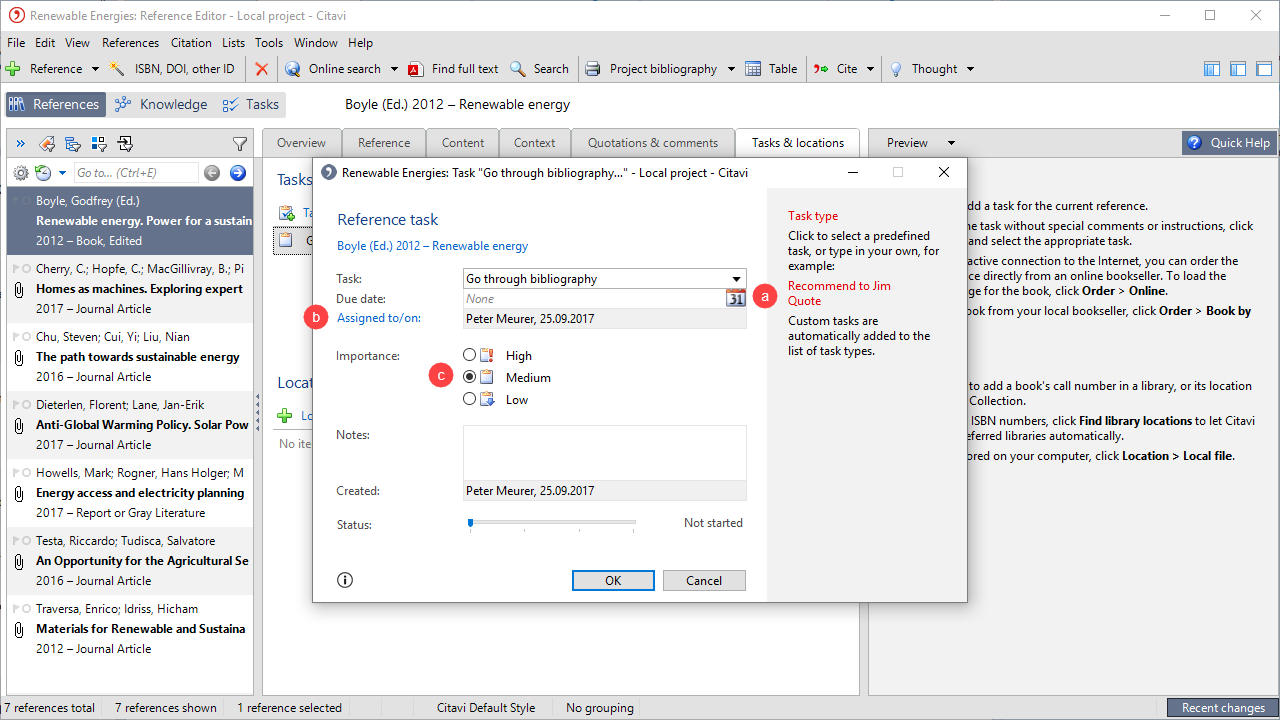Click the recently viewed history clock icon
The image size is (1280, 720).
(43, 173)
